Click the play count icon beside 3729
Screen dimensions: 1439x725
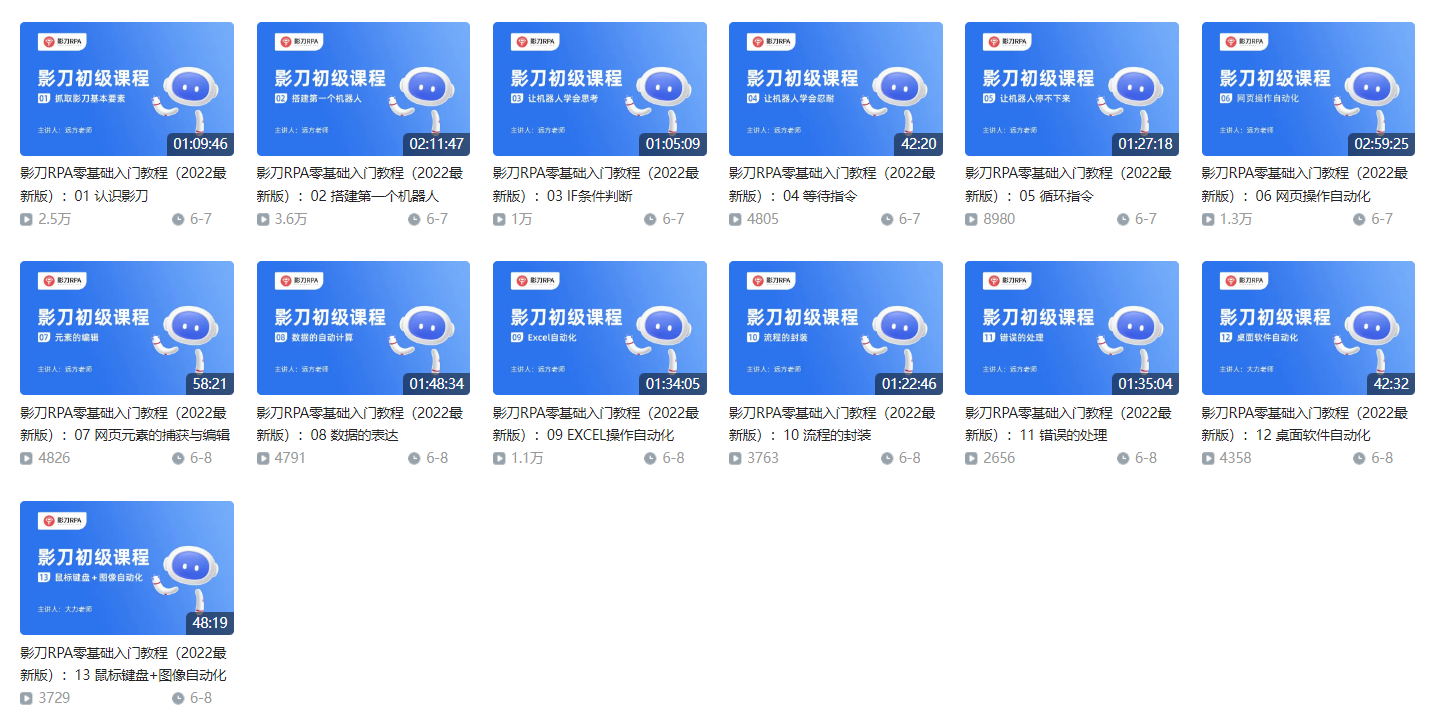tap(26, 698)
